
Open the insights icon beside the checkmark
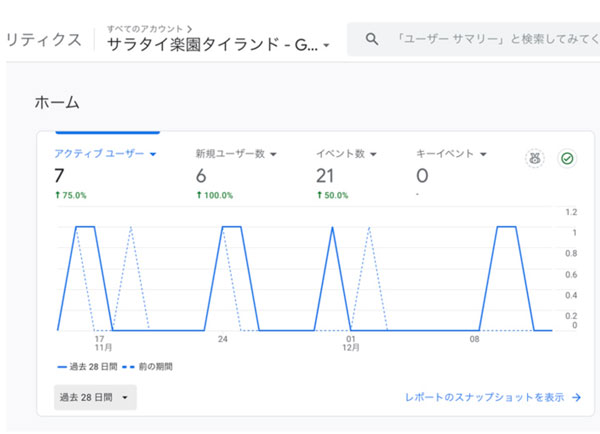point(535,158)
